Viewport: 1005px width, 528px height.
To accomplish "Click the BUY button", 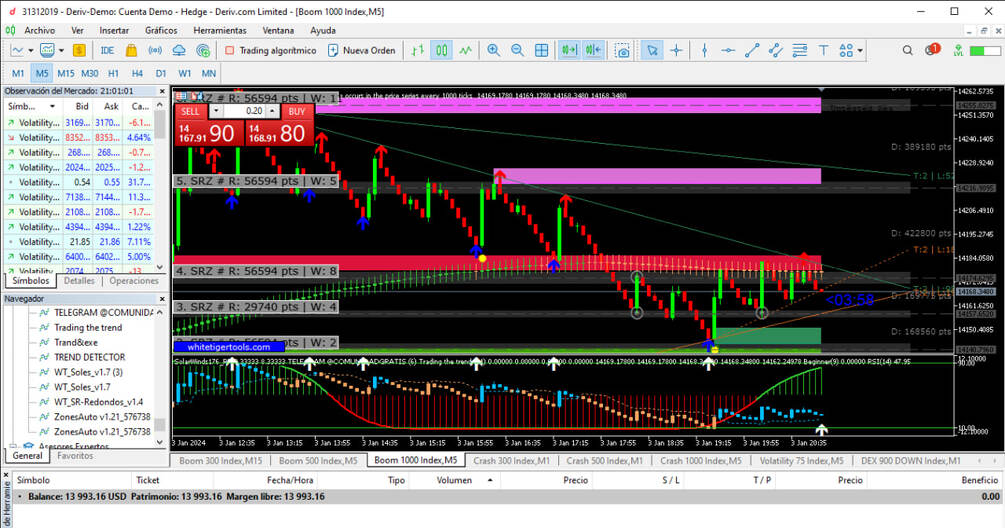I will pyautogui.click(x=297, y=111).
